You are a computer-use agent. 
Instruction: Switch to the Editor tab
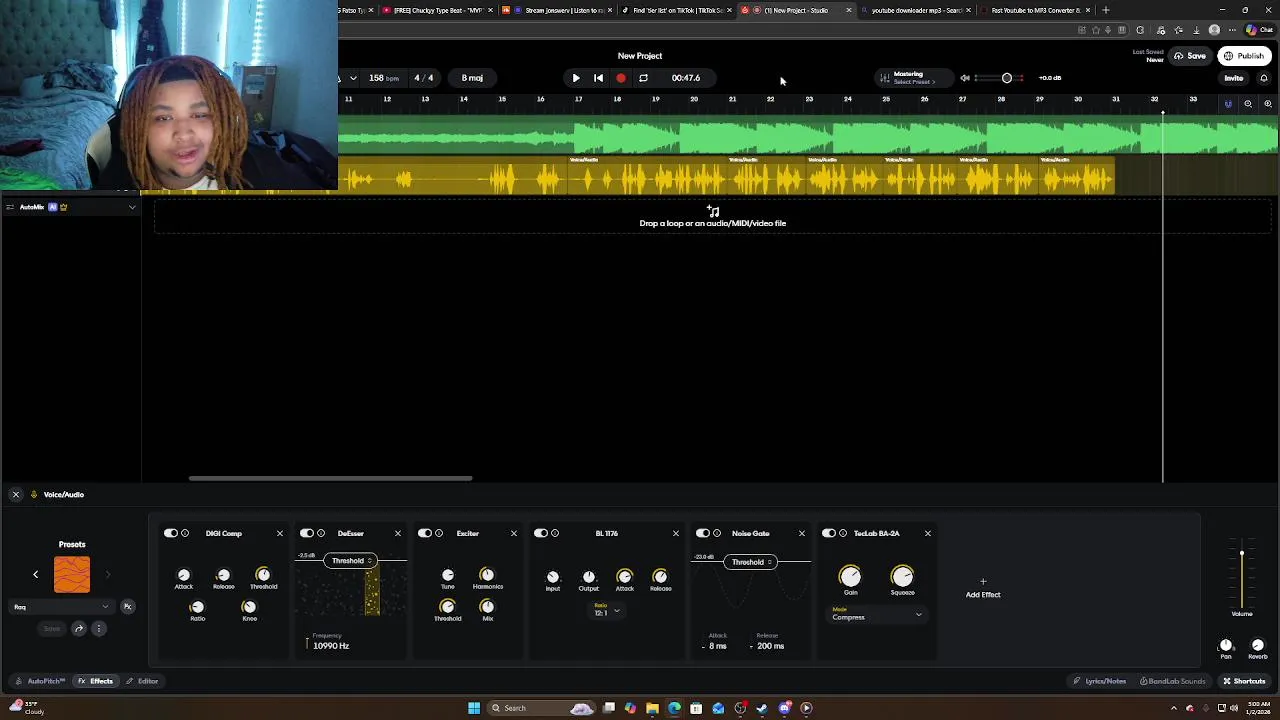click(x=142, y=681)
